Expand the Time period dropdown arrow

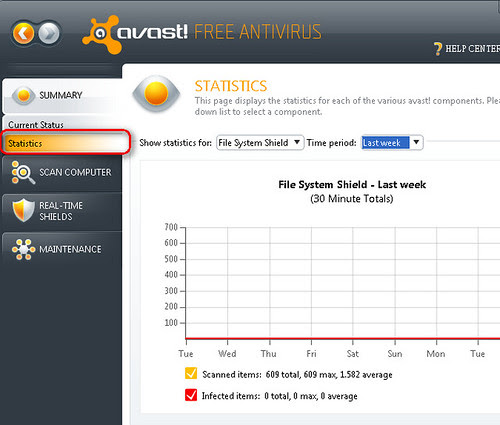416,142
